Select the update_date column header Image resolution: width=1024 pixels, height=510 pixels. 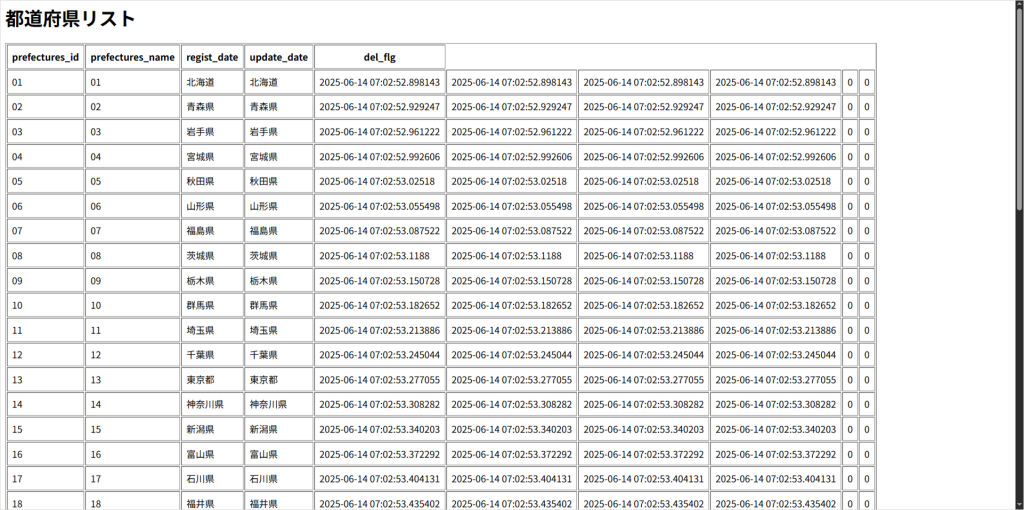[x=278, y=57]
